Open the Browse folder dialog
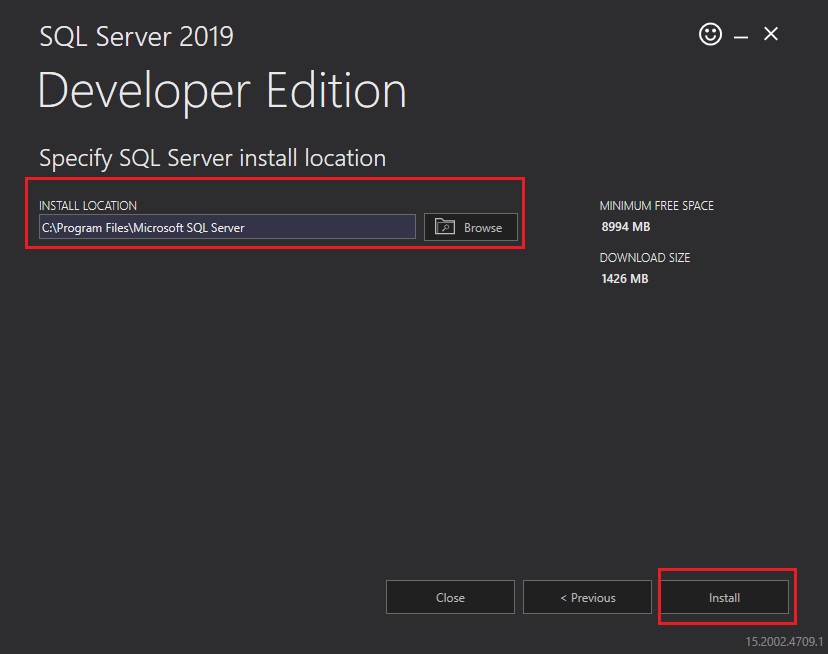 (x=471, y=227)
